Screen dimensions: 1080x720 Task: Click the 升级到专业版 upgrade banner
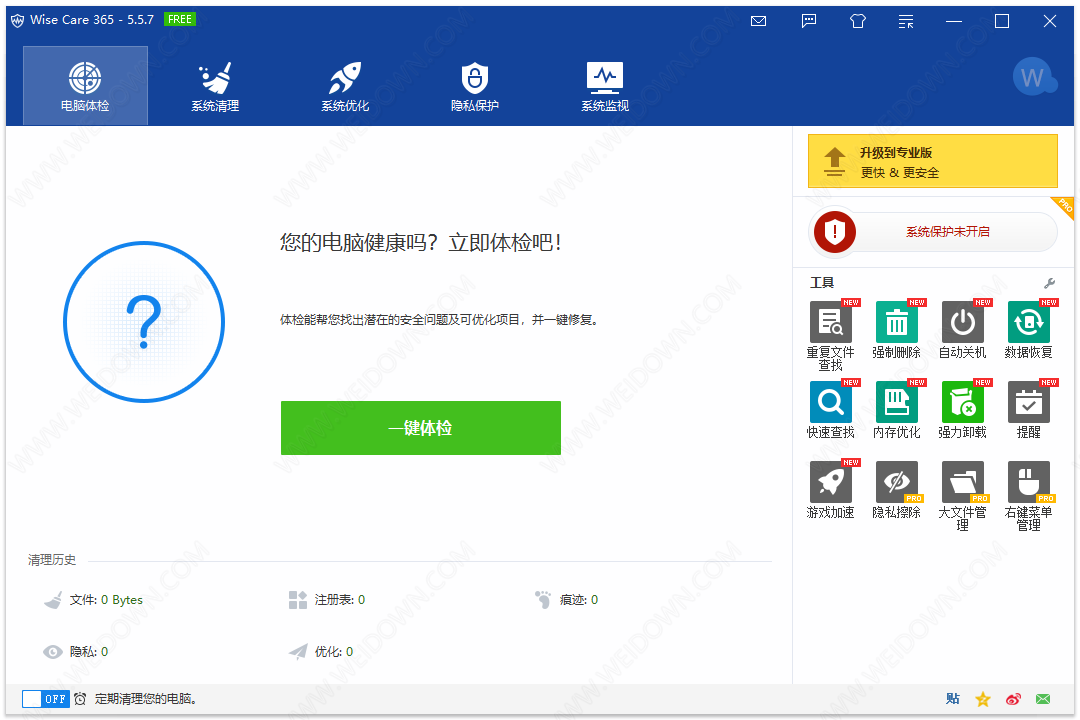(x=933, y=161)
